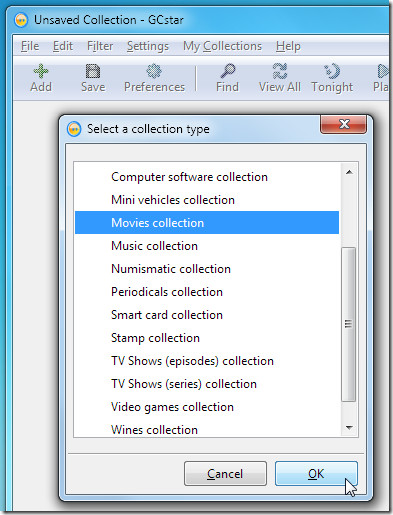Close the Select a collection type dialog

coord(344,124)
